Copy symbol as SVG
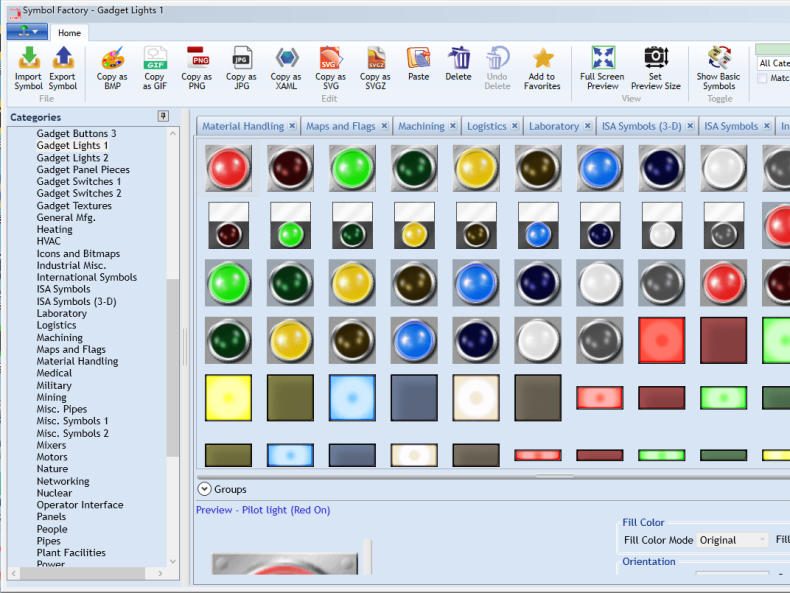The height and width of the screenshot is (593, 790). coord(331,68)
